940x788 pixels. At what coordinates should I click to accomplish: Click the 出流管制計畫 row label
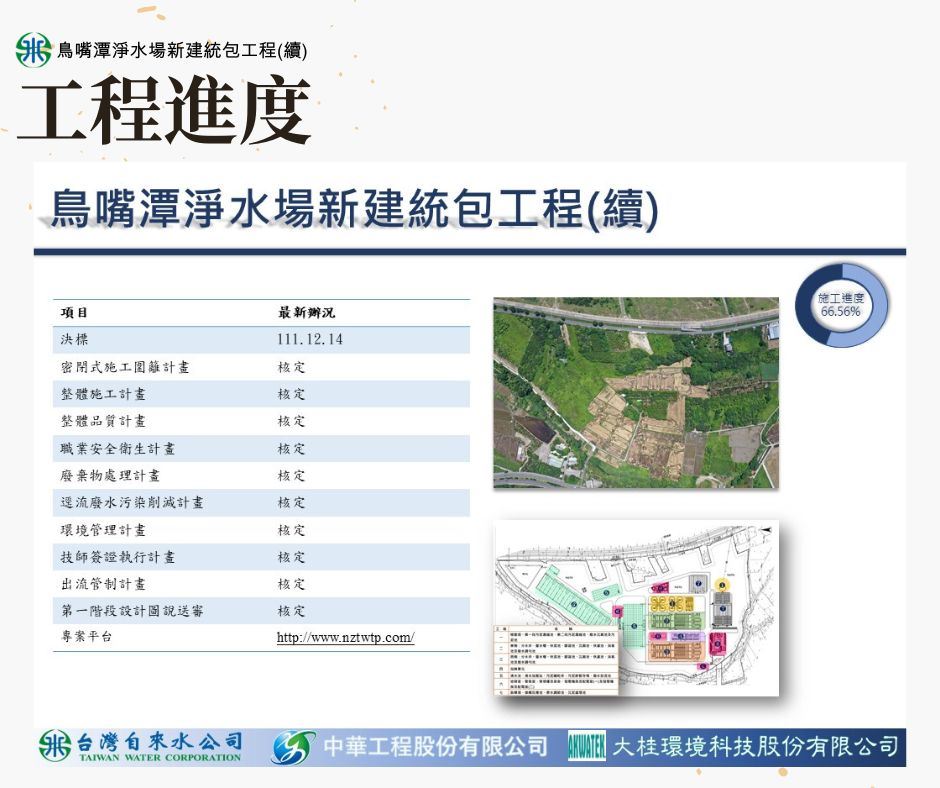(103, 584)
